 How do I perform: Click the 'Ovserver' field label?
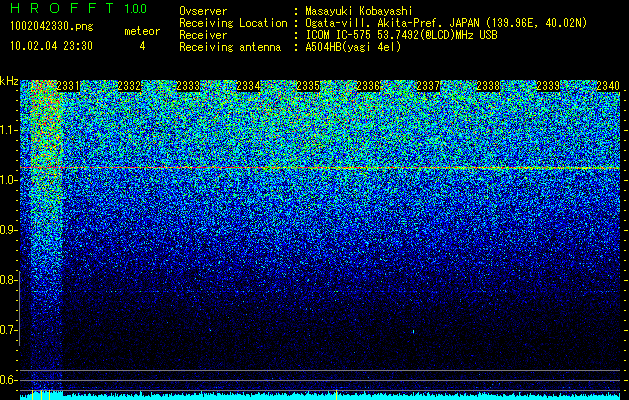(x=203, y=11)
